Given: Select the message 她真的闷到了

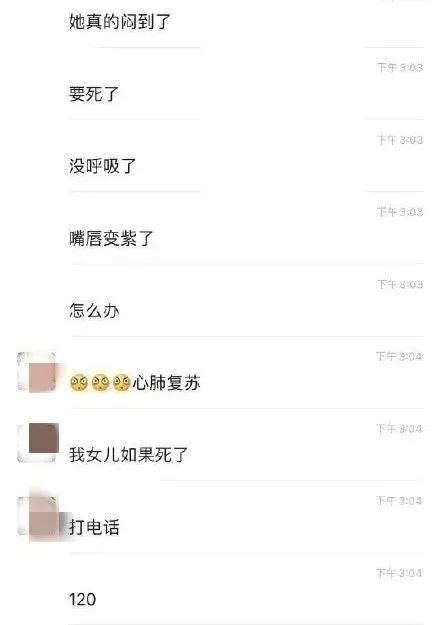Looking at the screenshot, I should pos(120,22).
